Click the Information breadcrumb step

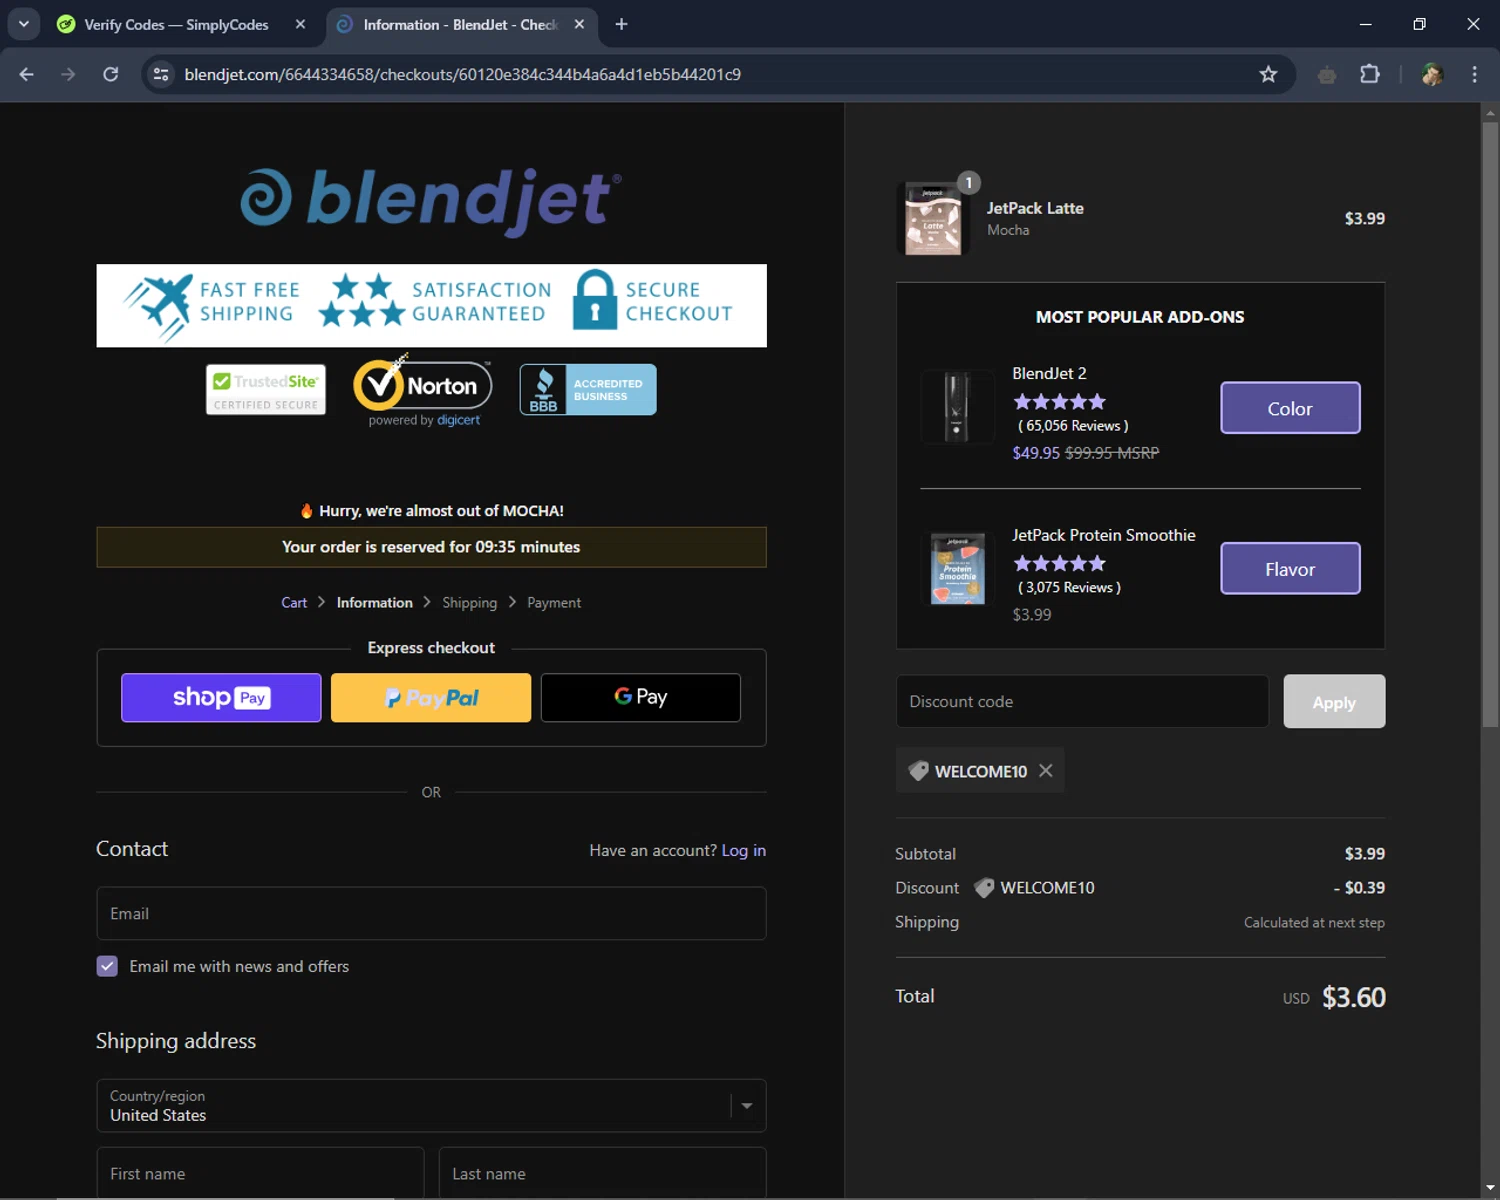tap(374, 602)
